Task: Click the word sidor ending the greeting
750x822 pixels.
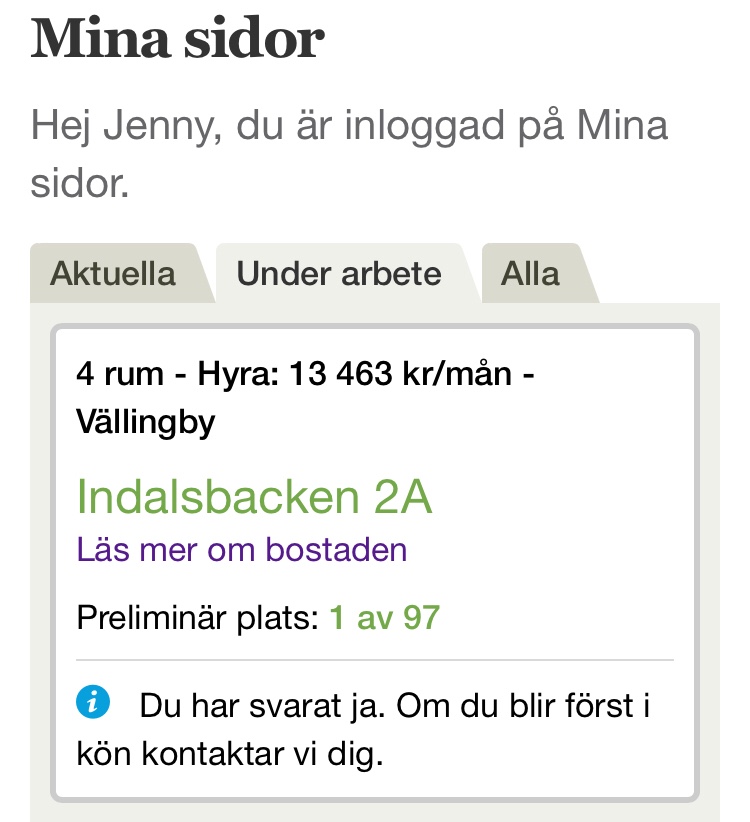Action: [79, 183]
